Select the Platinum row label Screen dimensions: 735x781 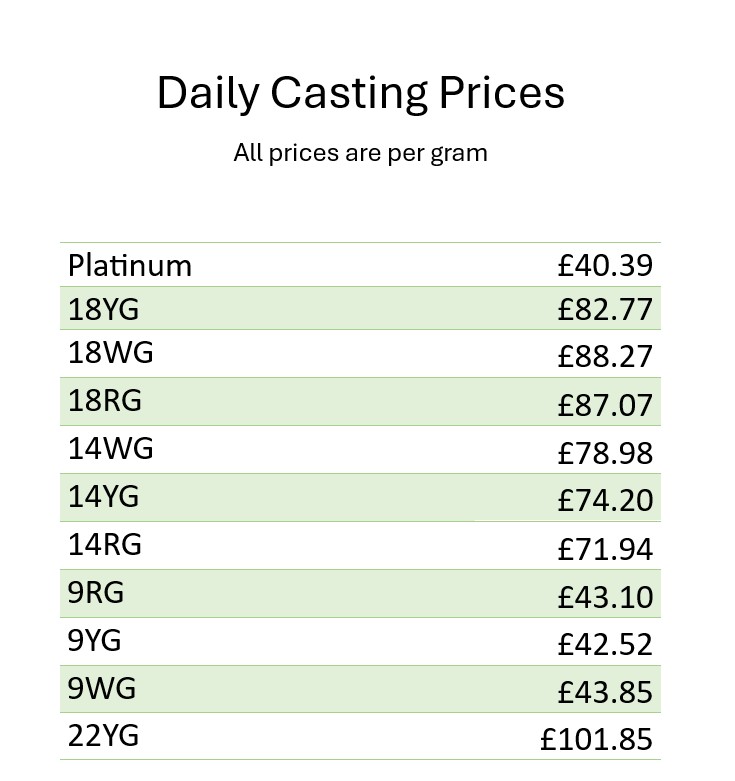[130, 265]
